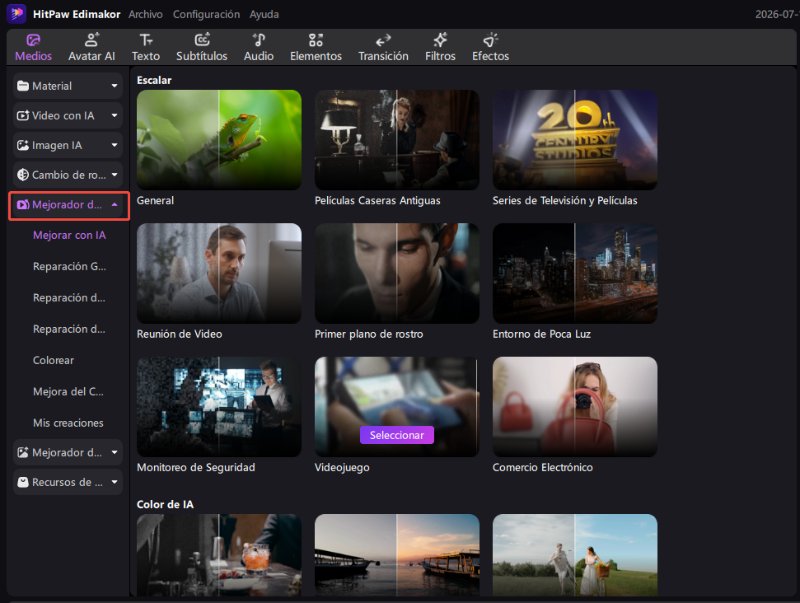800x603 pixels.
Task: Choose the Entorno de Poca Luz thumbnail
Action: pos(575,273)
